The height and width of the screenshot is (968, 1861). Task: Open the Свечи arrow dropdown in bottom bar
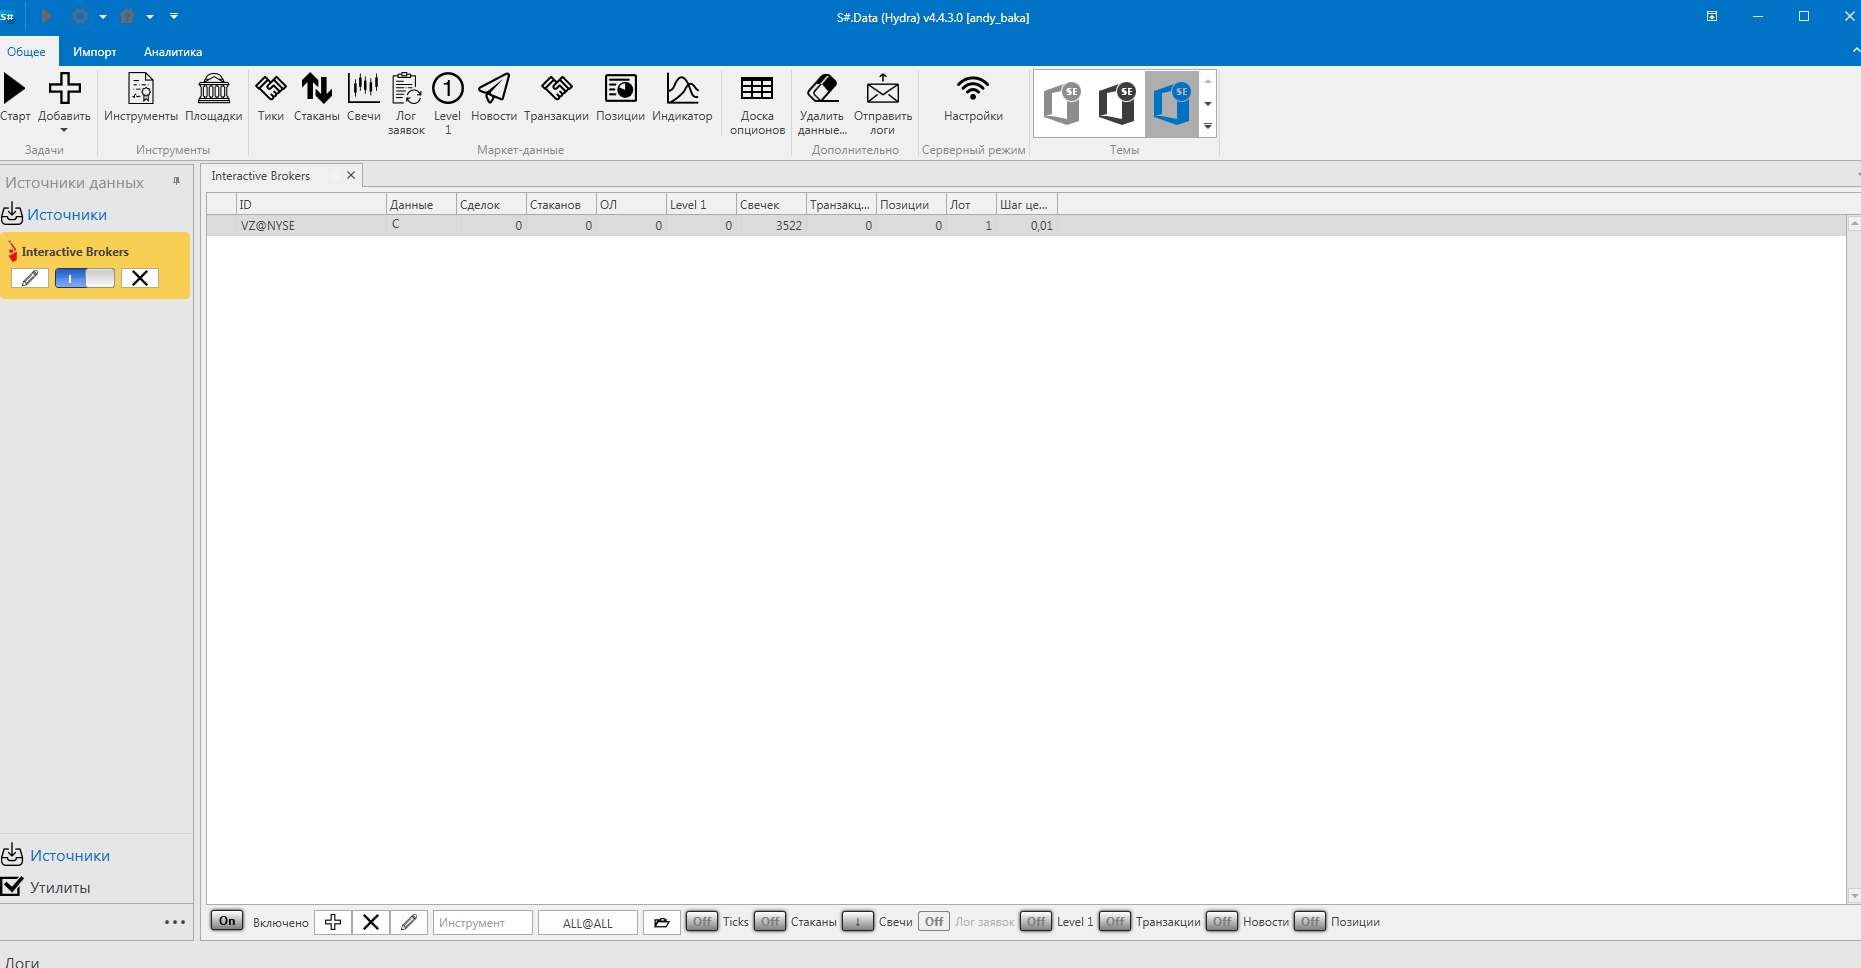click(x=857, y=921)
